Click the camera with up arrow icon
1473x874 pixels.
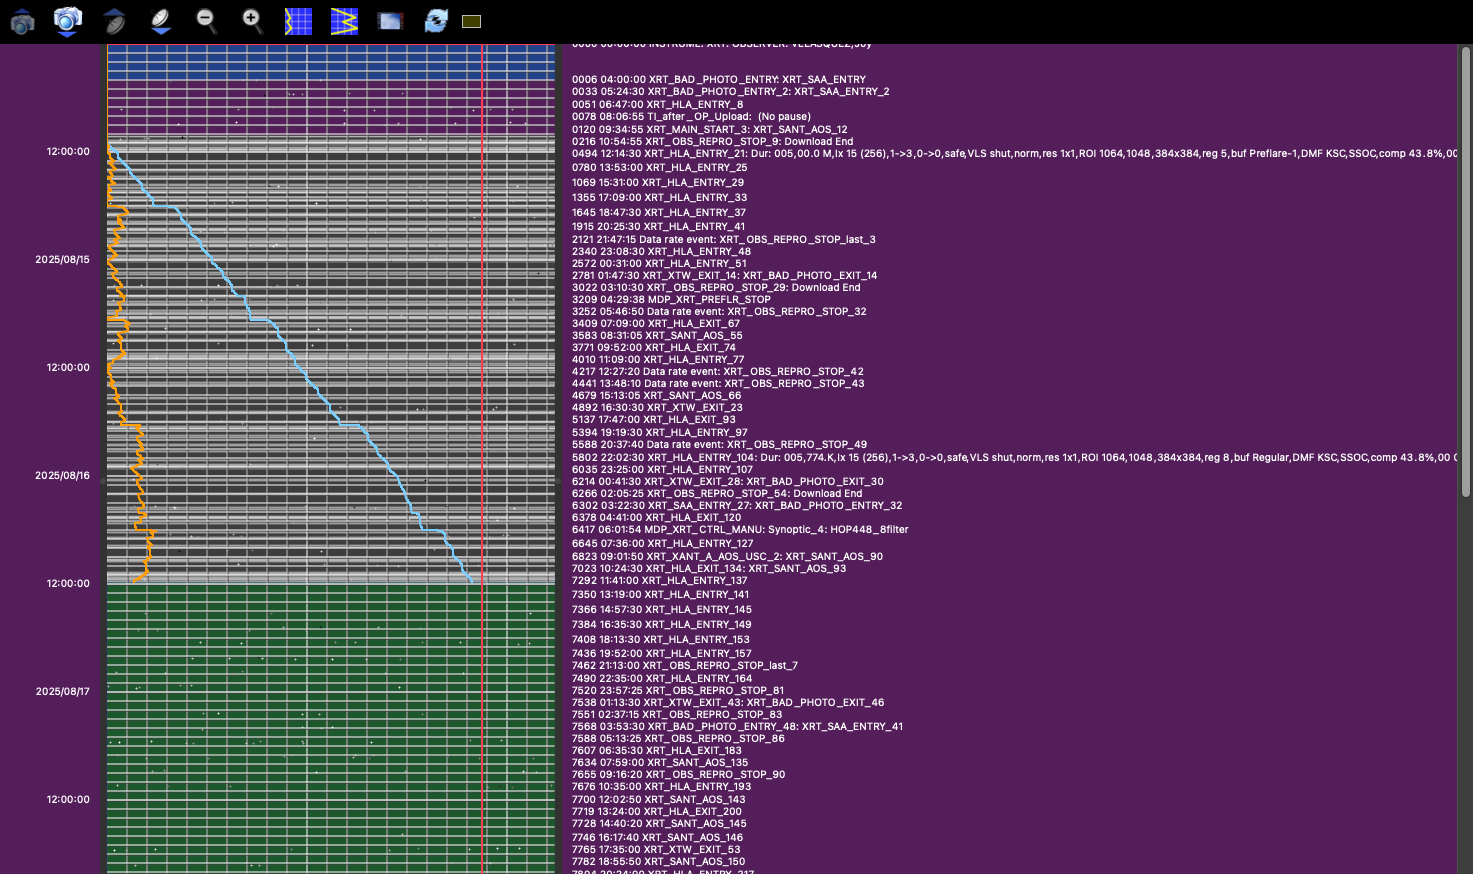pyautogui.click(x=22, y=21)
